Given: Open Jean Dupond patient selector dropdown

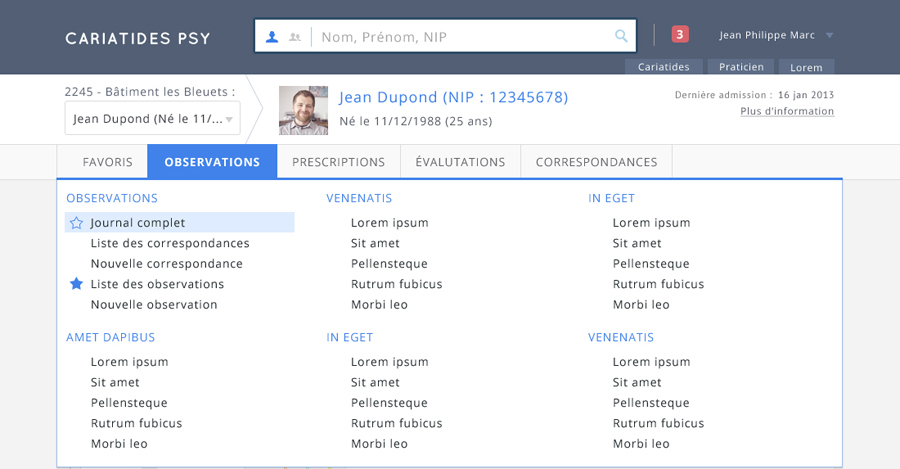Looking at the screenshot, I should (x=153, y=119).
